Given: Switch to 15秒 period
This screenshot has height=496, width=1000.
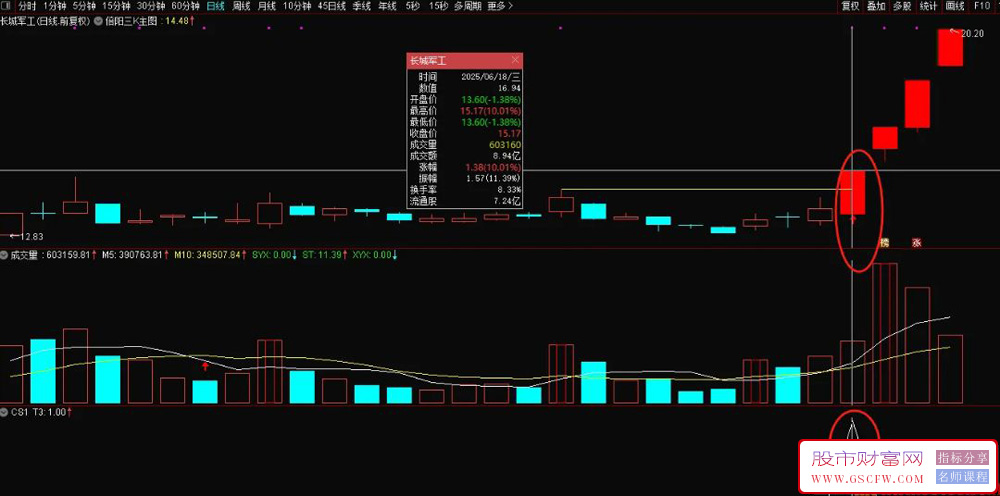Looking at the screenshot, I should pos(438,6).
